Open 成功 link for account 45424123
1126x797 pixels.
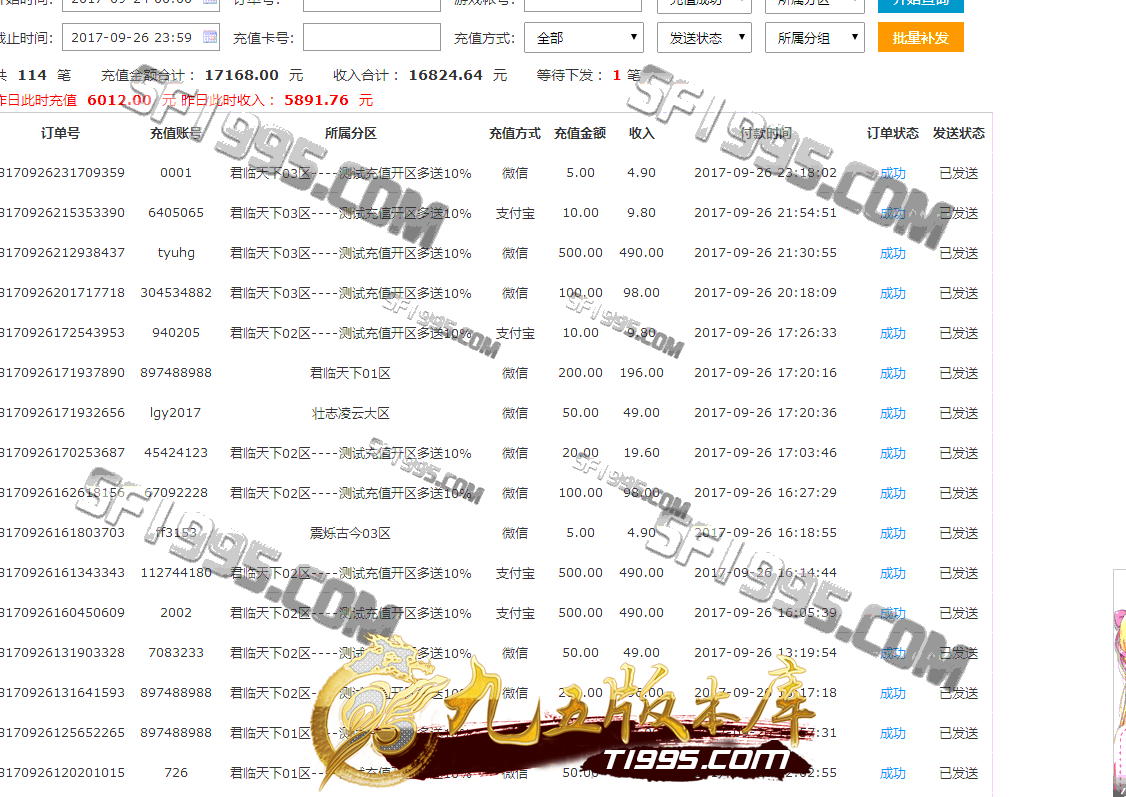point(893,453)
